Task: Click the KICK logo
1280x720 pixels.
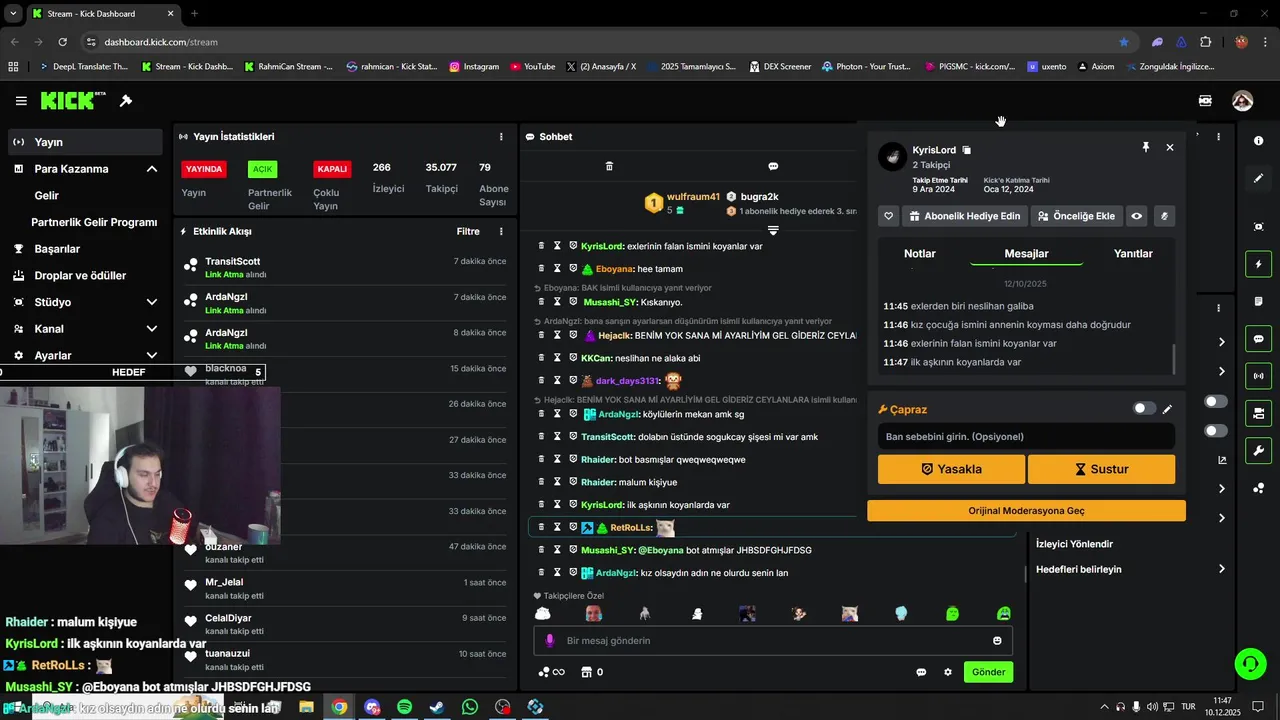Action: click(73, 101)
